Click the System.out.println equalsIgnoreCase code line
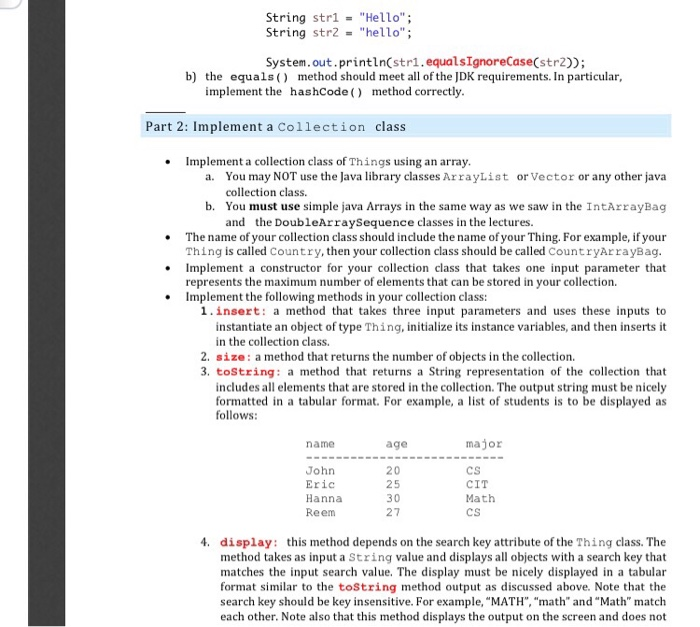 425,62
